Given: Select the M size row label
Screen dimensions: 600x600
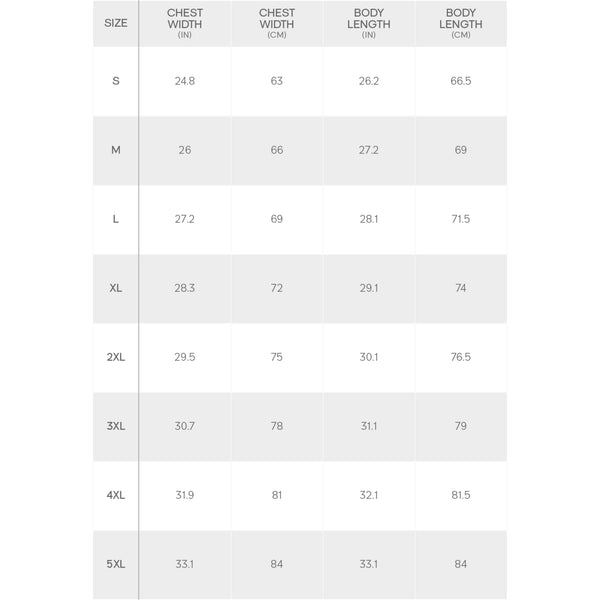Looking at the screenshot, I should (x=116, y=150).
